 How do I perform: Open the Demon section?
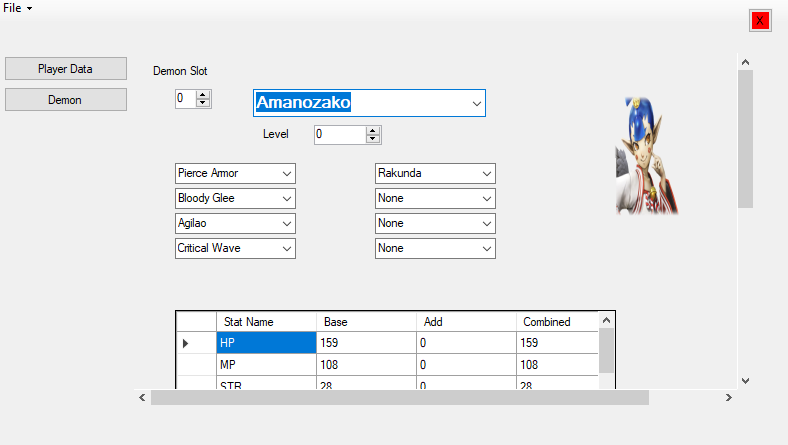pos(66,100)
